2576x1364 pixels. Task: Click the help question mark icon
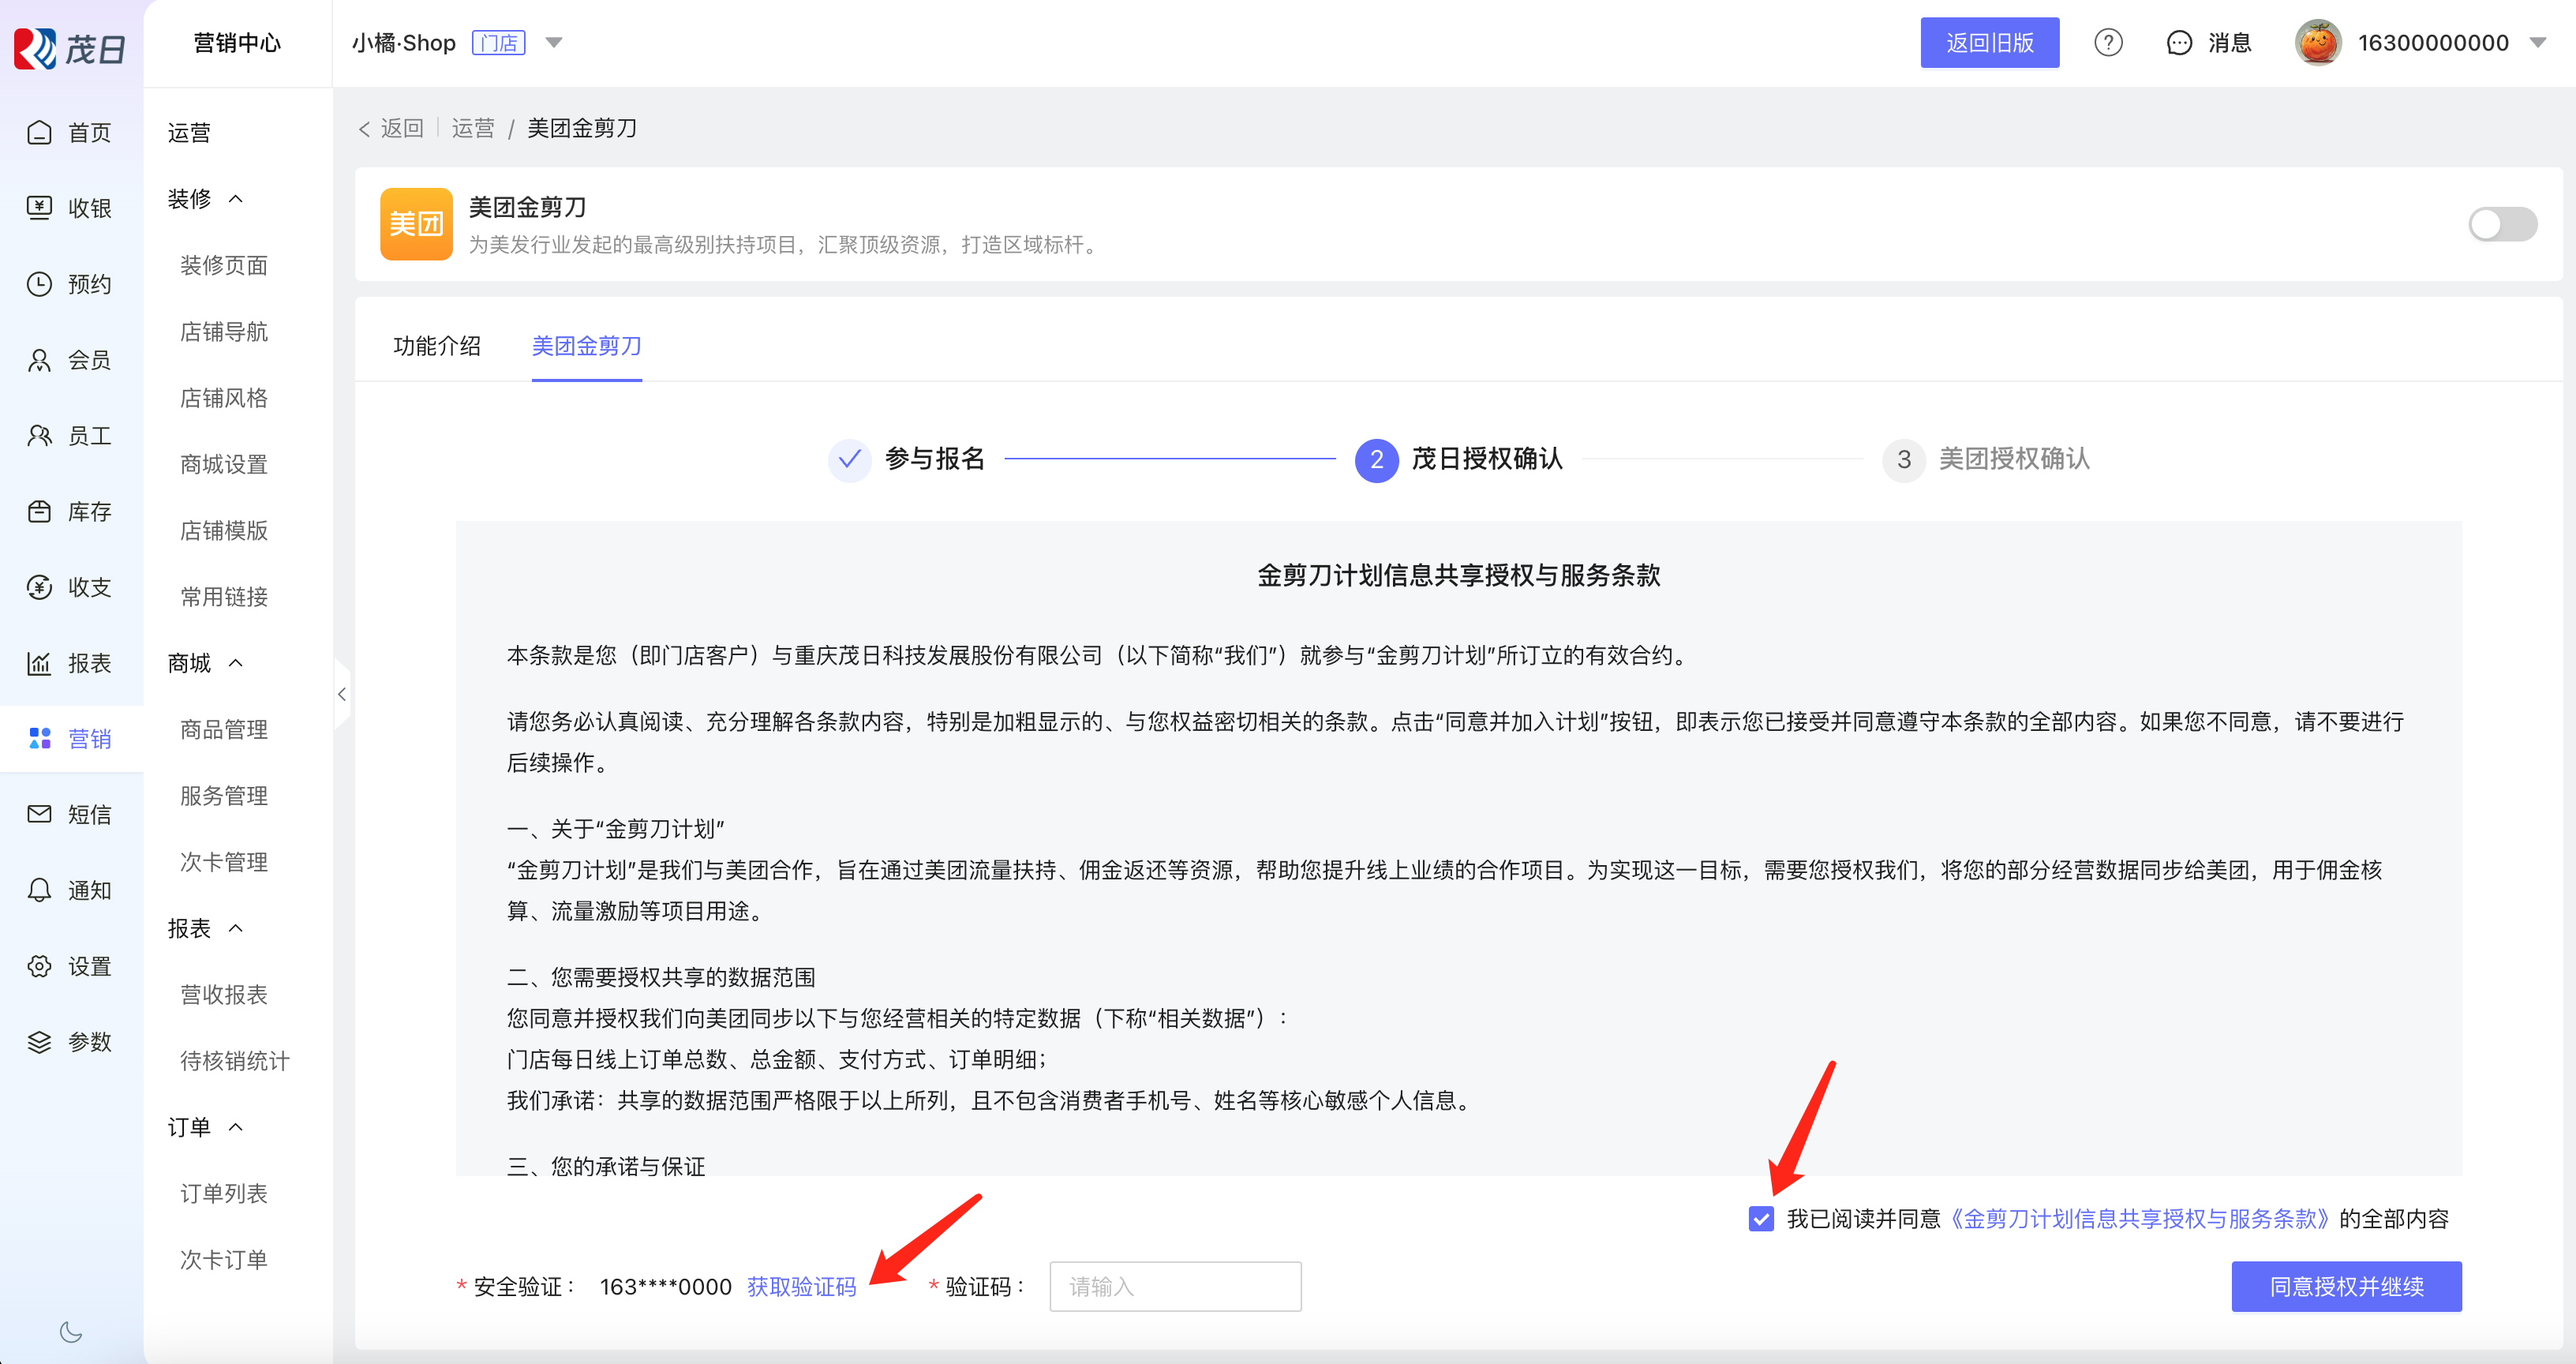pos(2108,43)
